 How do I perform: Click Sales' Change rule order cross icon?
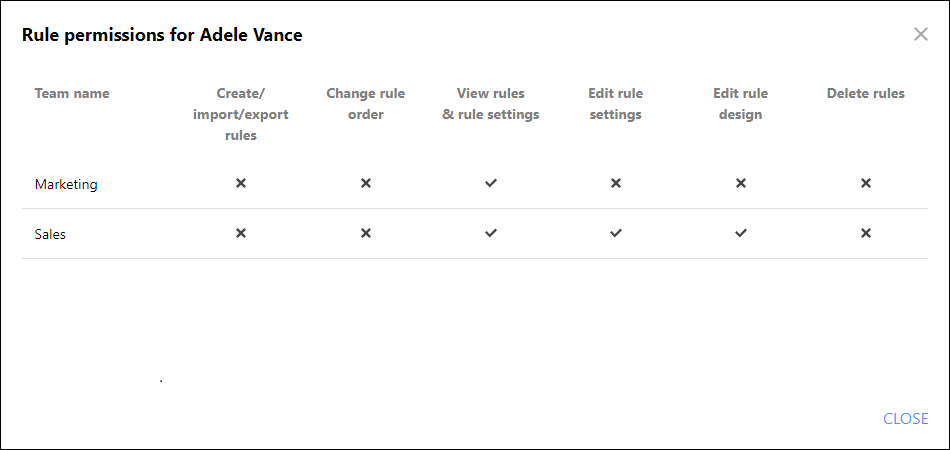coord(366,233)
